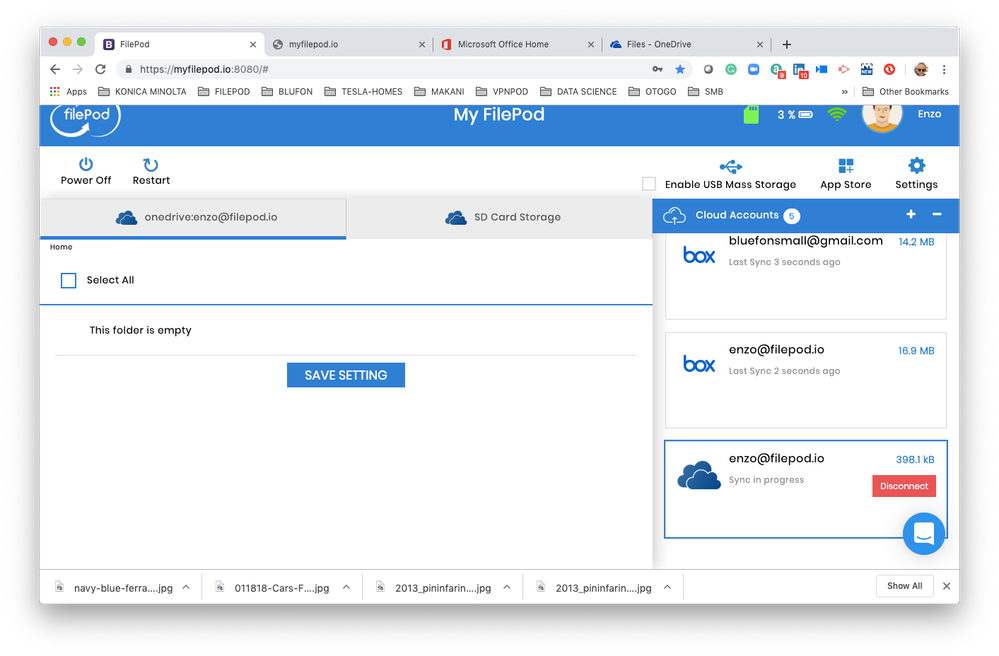
Task: Expand options for 011818-Cars-F....jpg download
Action: point(347,587)
